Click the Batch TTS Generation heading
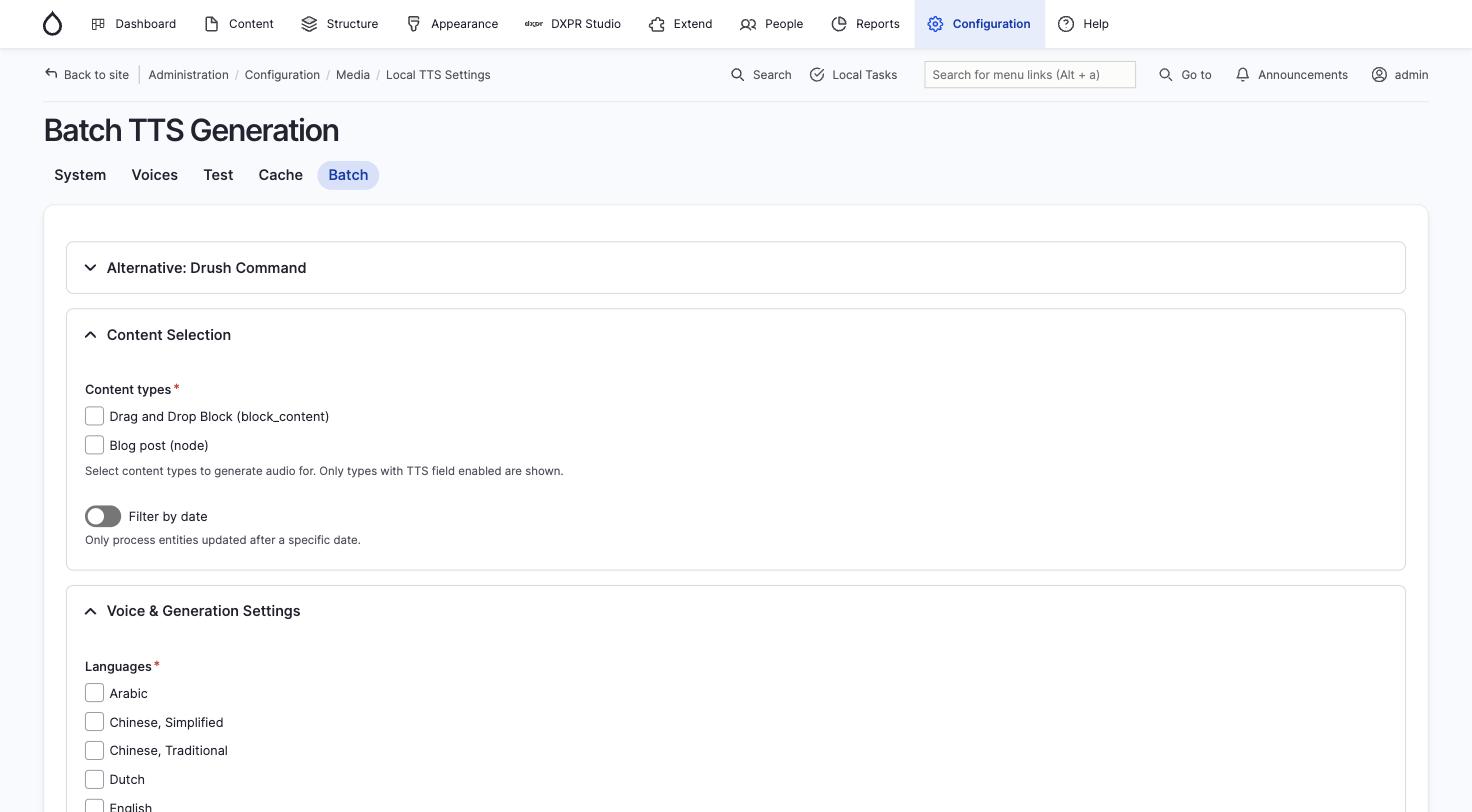The width and height of the screenshot is (1472, 812). point(191,131)
